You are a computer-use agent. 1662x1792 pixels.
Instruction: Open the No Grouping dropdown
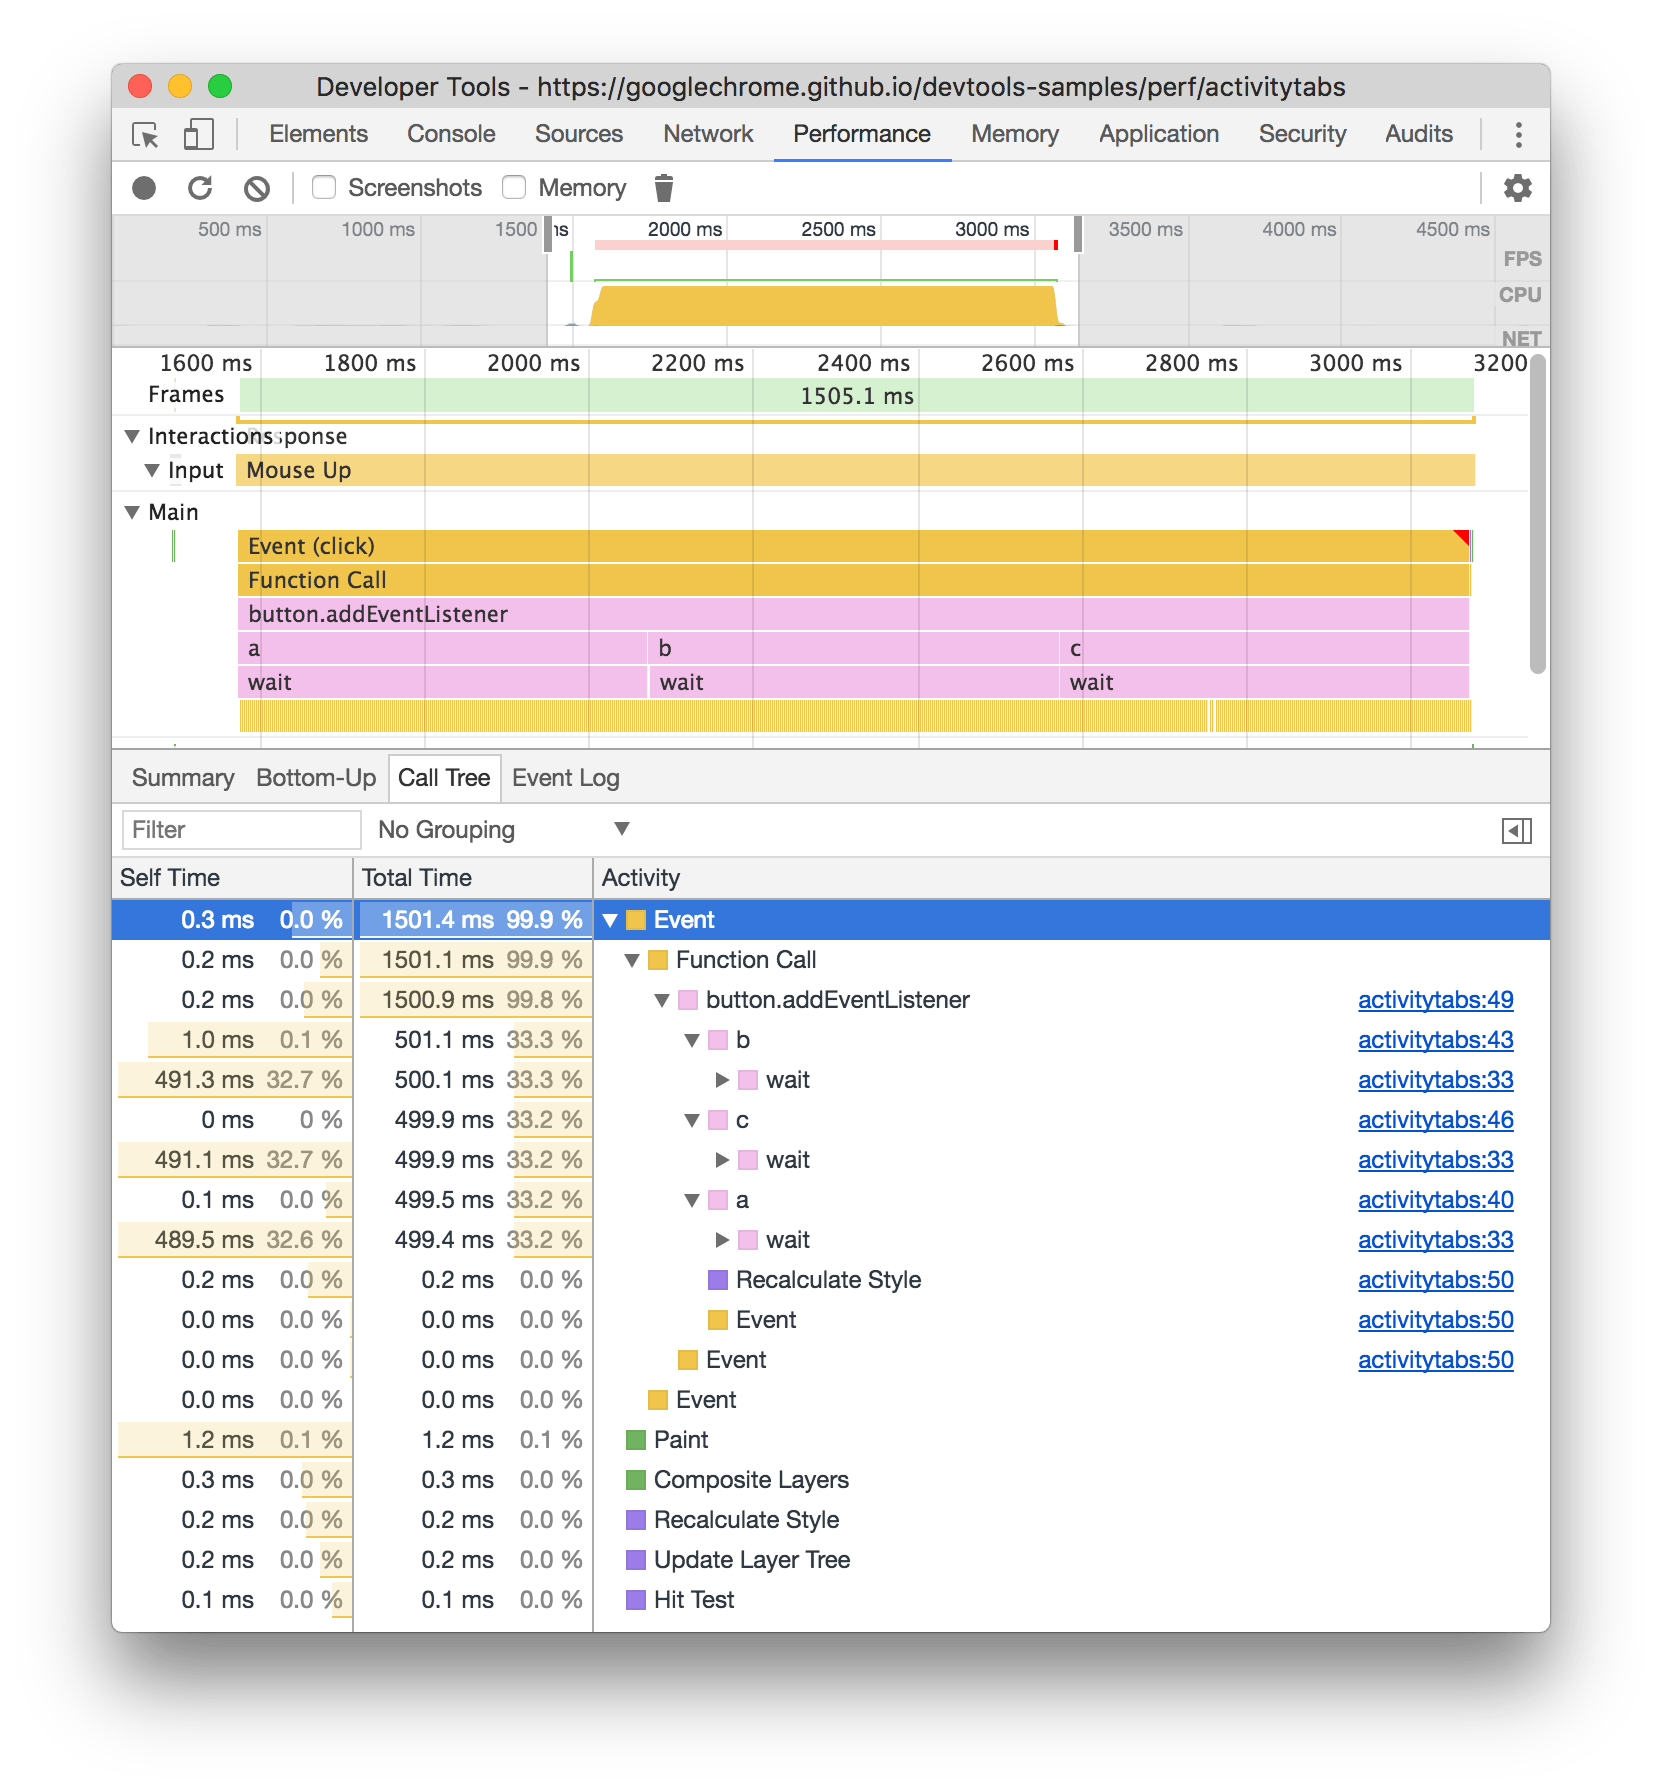[x=500, y=829]
